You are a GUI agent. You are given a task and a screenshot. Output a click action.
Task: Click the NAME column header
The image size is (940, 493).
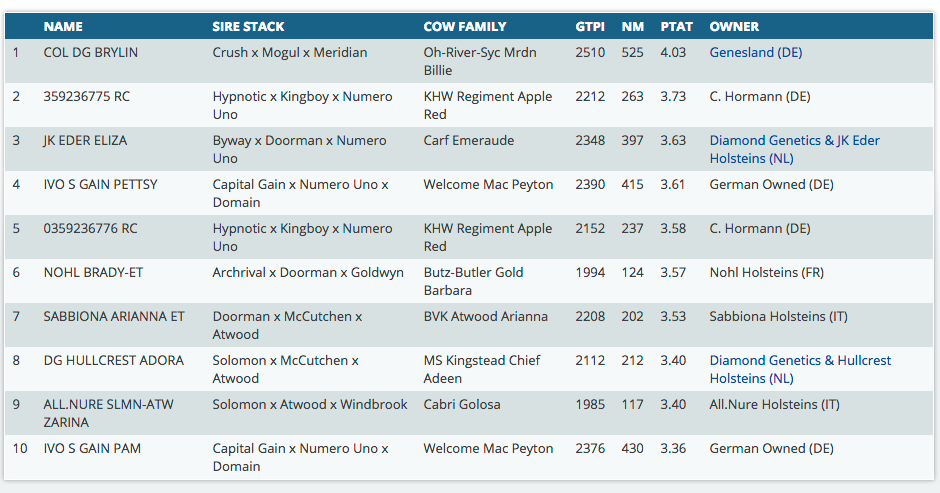point(63,26)
